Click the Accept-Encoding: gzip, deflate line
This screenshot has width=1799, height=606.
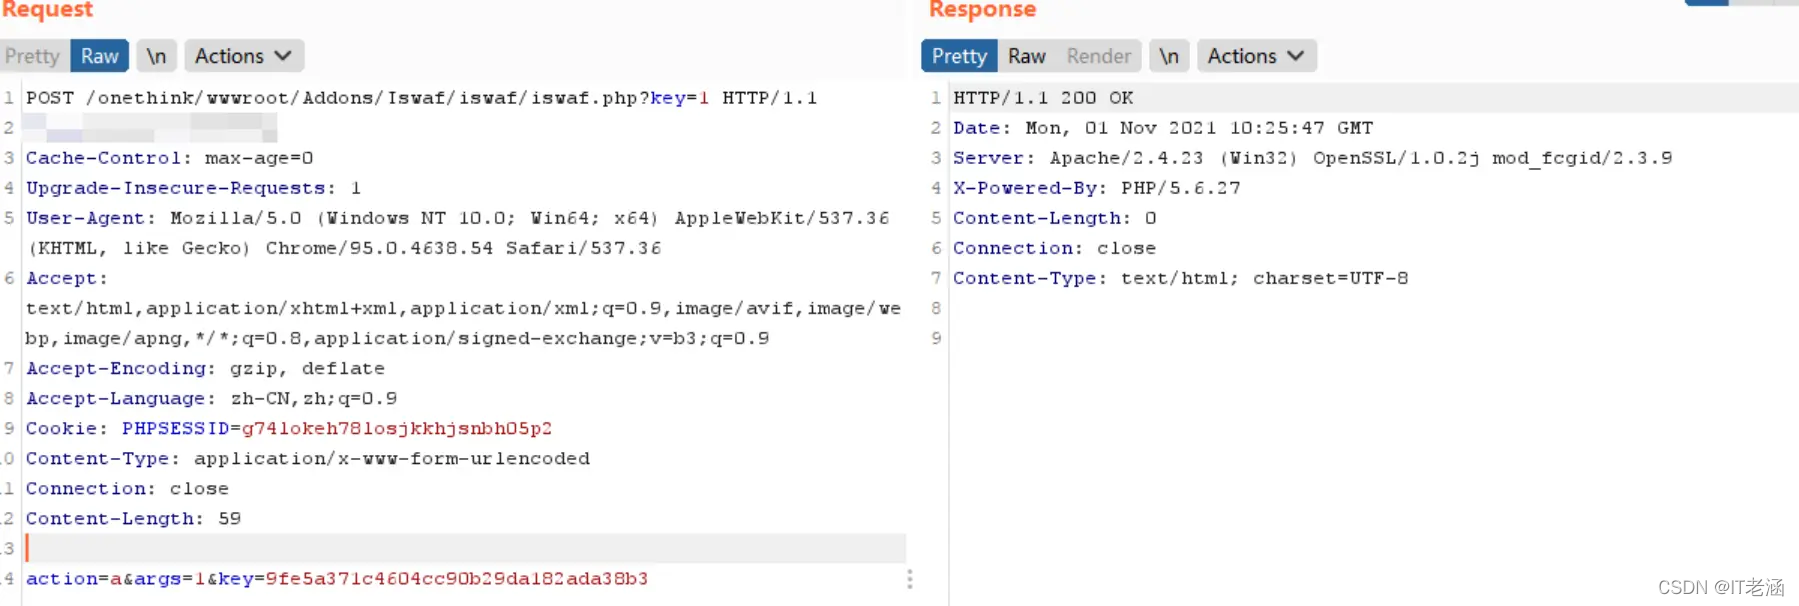coord(205,368)
